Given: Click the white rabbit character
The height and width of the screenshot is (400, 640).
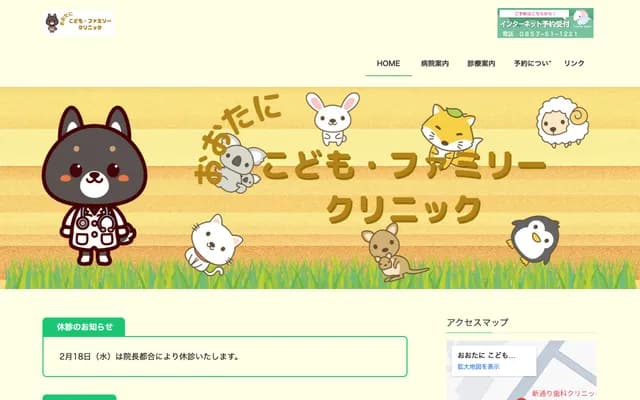Looking at the screenshot, I should 333,118.
